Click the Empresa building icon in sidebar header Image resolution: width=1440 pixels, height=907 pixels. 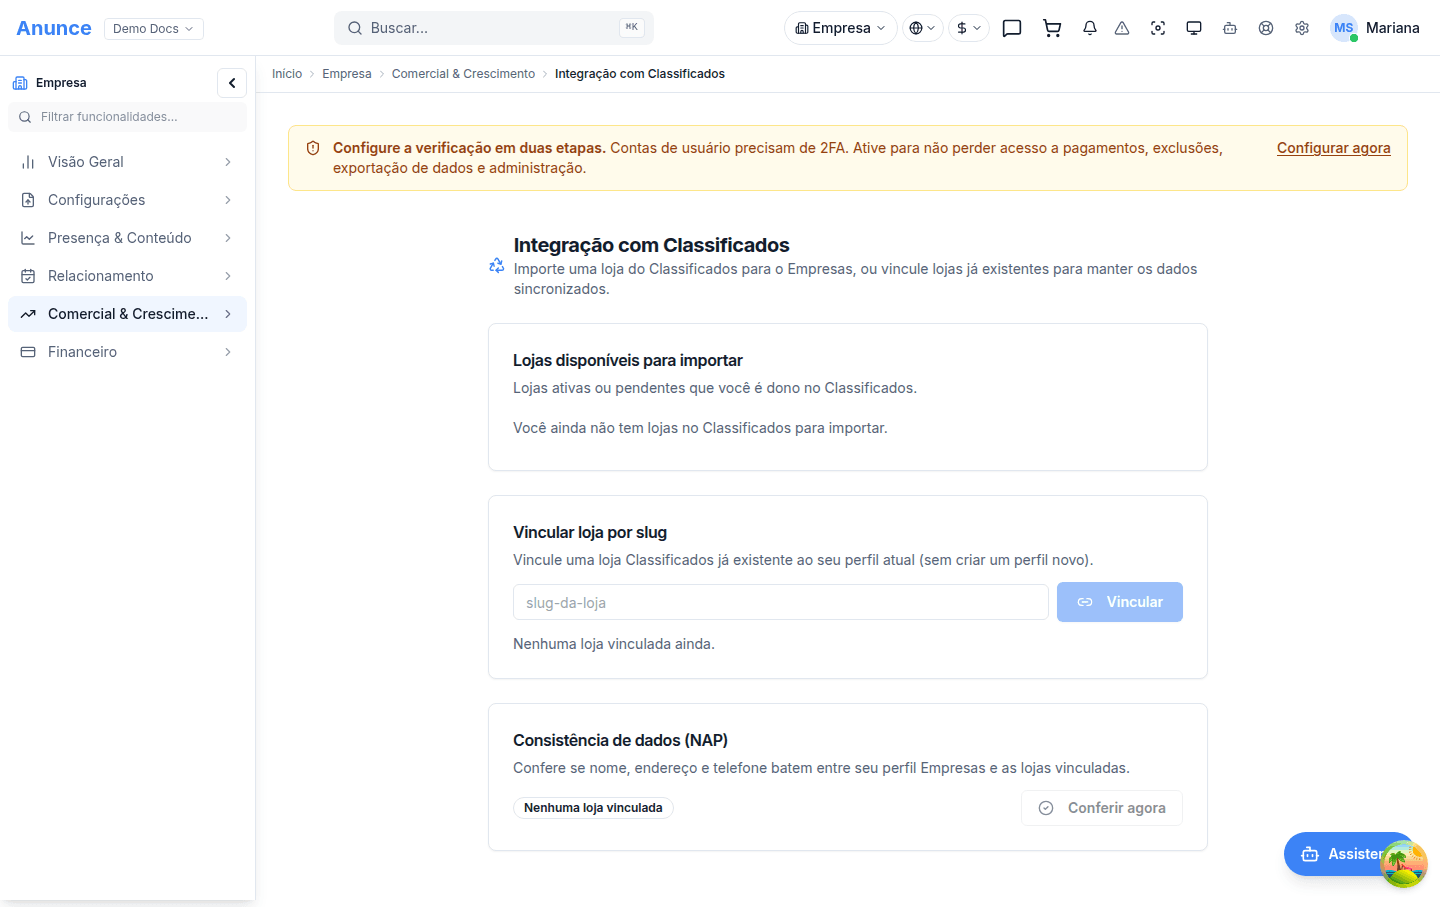pyautogui.click(x=20, y=83)
